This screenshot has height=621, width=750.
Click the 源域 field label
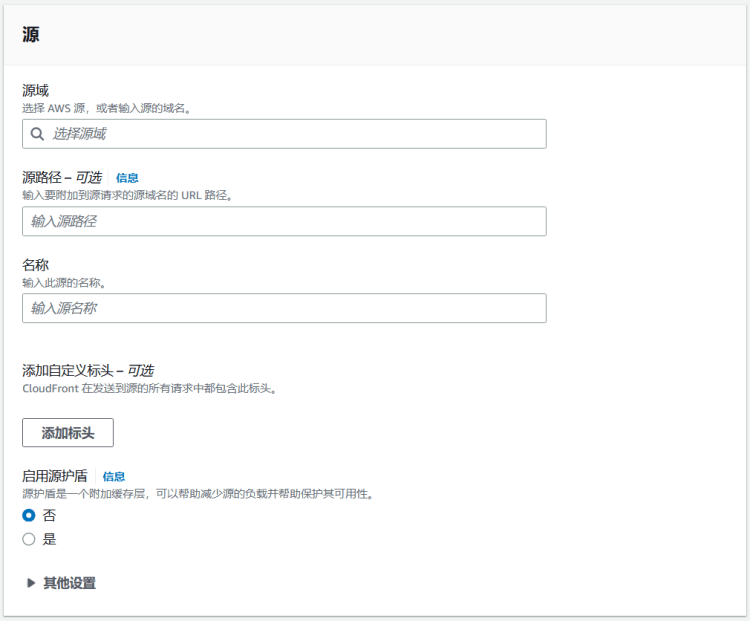click(x=36, y=90)
